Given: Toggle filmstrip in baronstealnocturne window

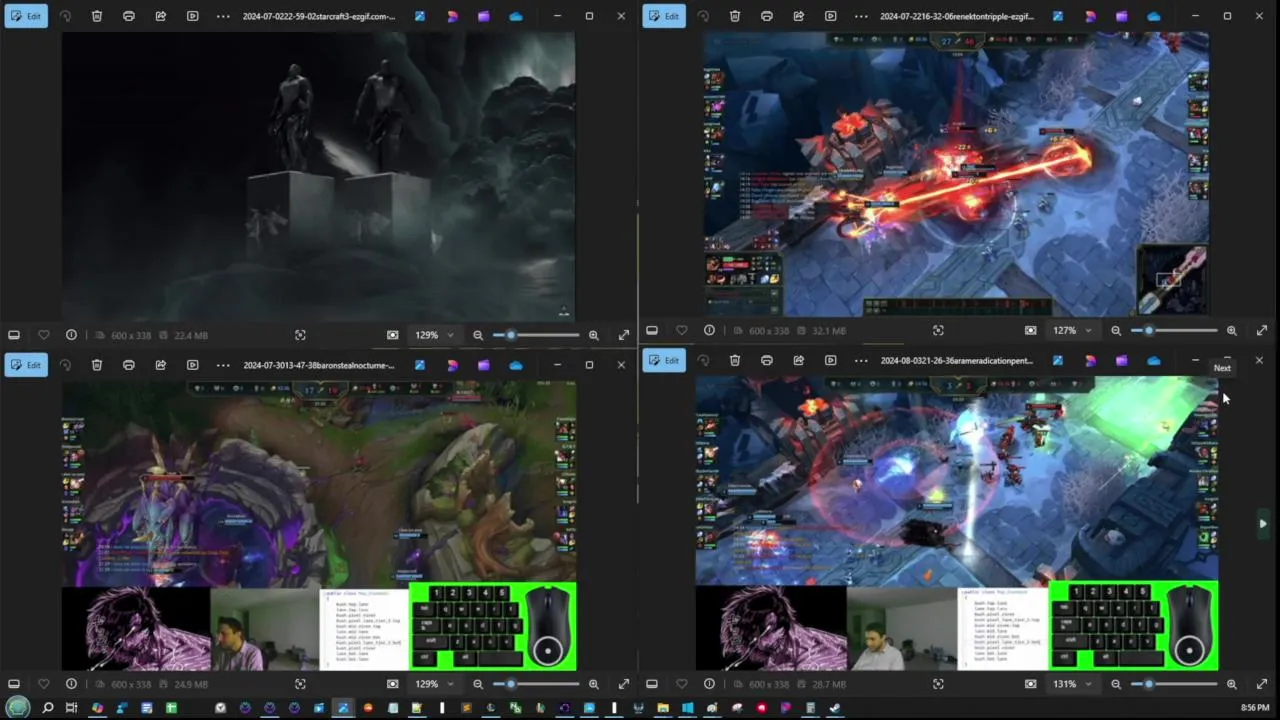Looking at the screenshot, I should click(x=14, y=684).
